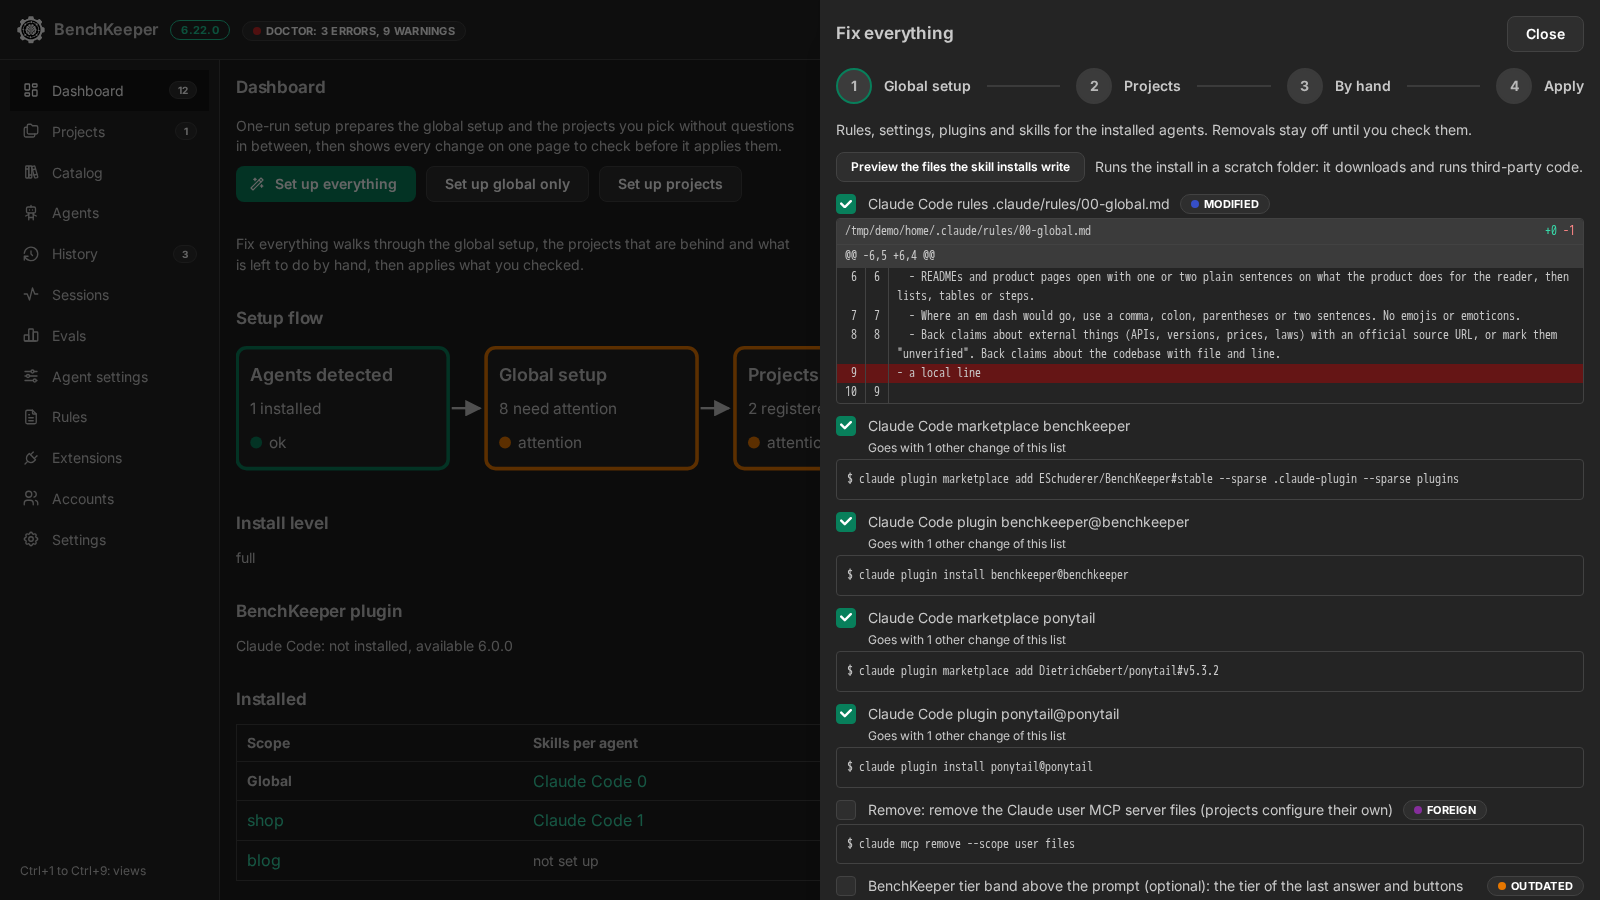
Task: Switch to the Sessions view
Action: [110, 294]
